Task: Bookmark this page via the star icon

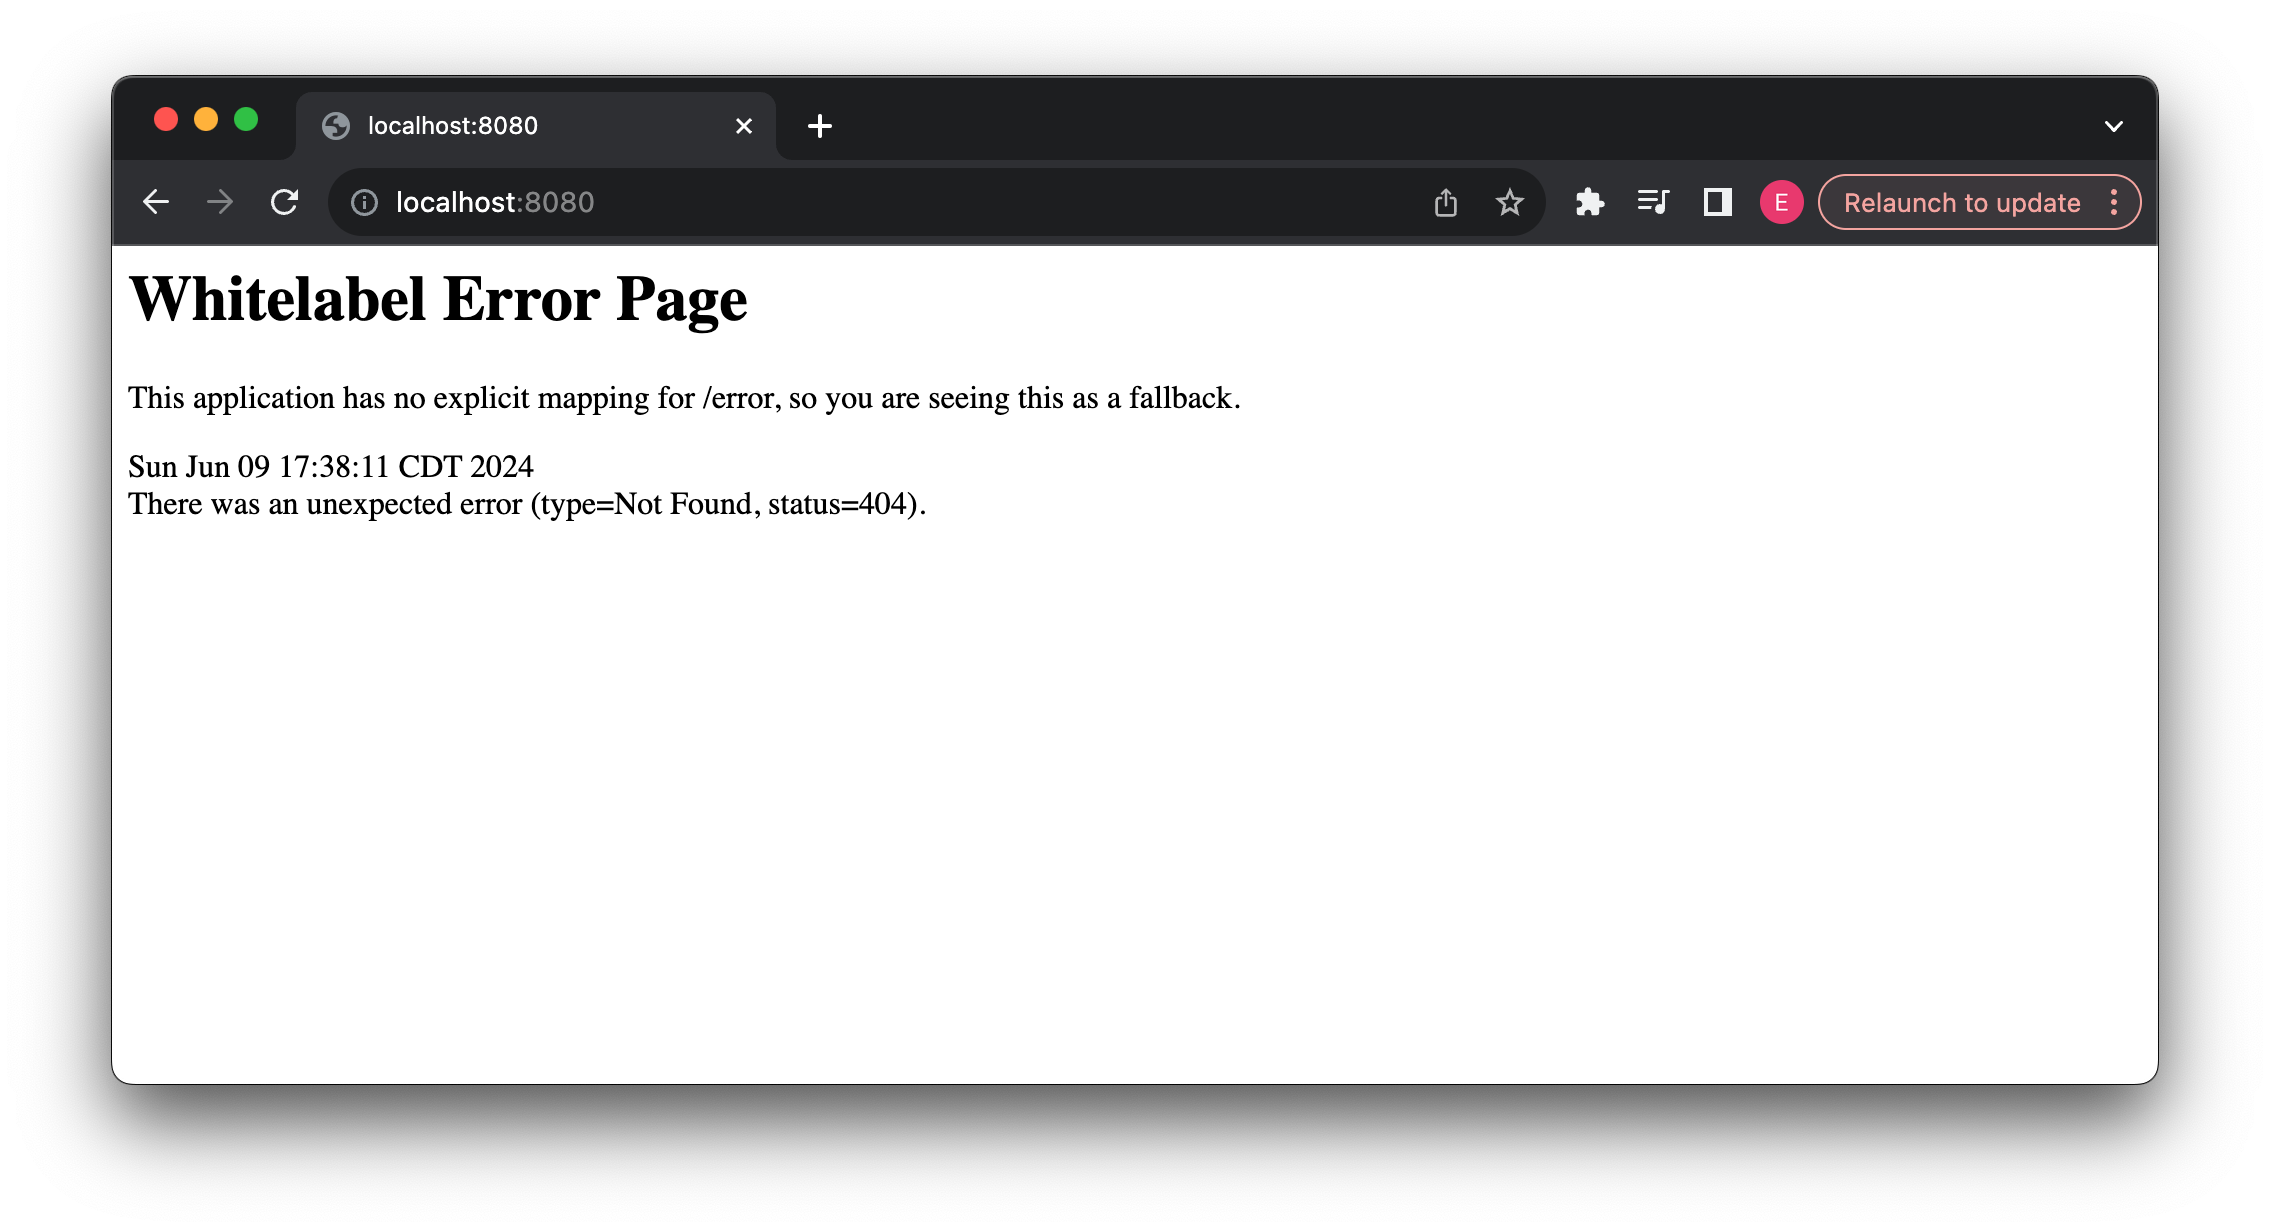Action: click(x=1509, y=202)
